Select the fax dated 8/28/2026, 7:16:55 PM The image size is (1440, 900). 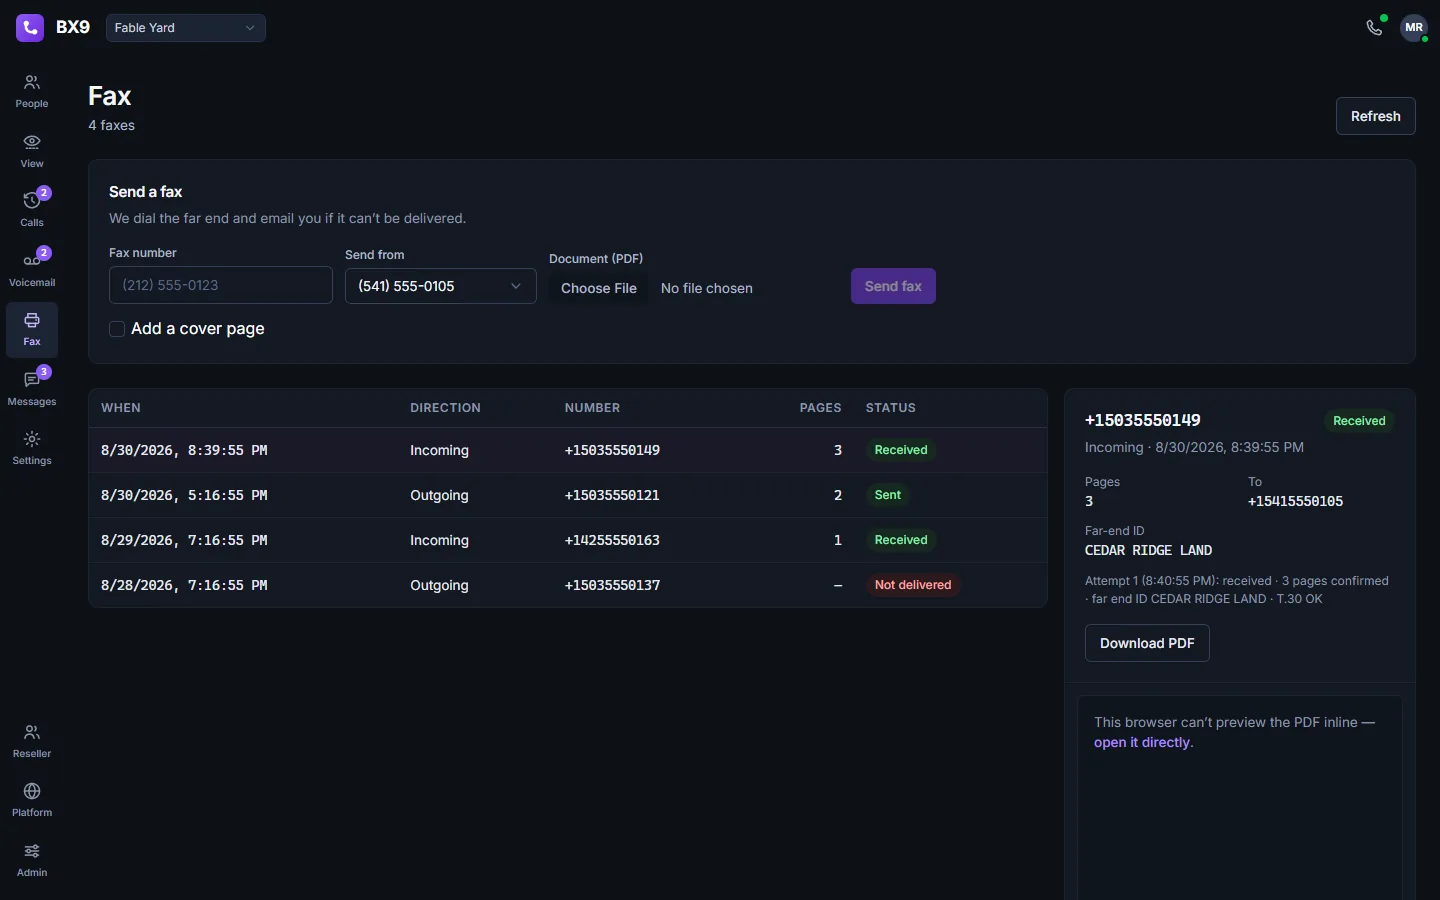tap(568, 585)
